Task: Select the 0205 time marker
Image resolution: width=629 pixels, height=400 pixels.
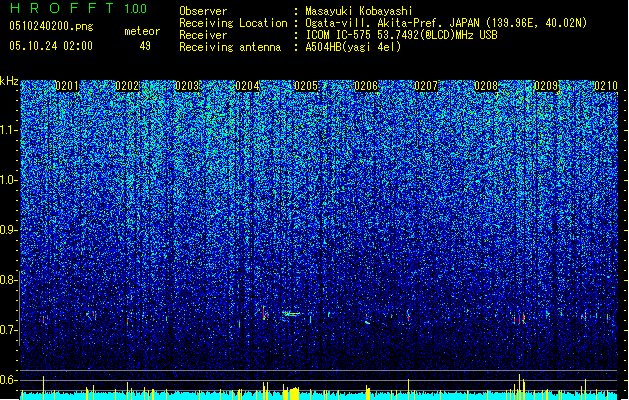Action: pyautogui.click(x=306, y=86)
